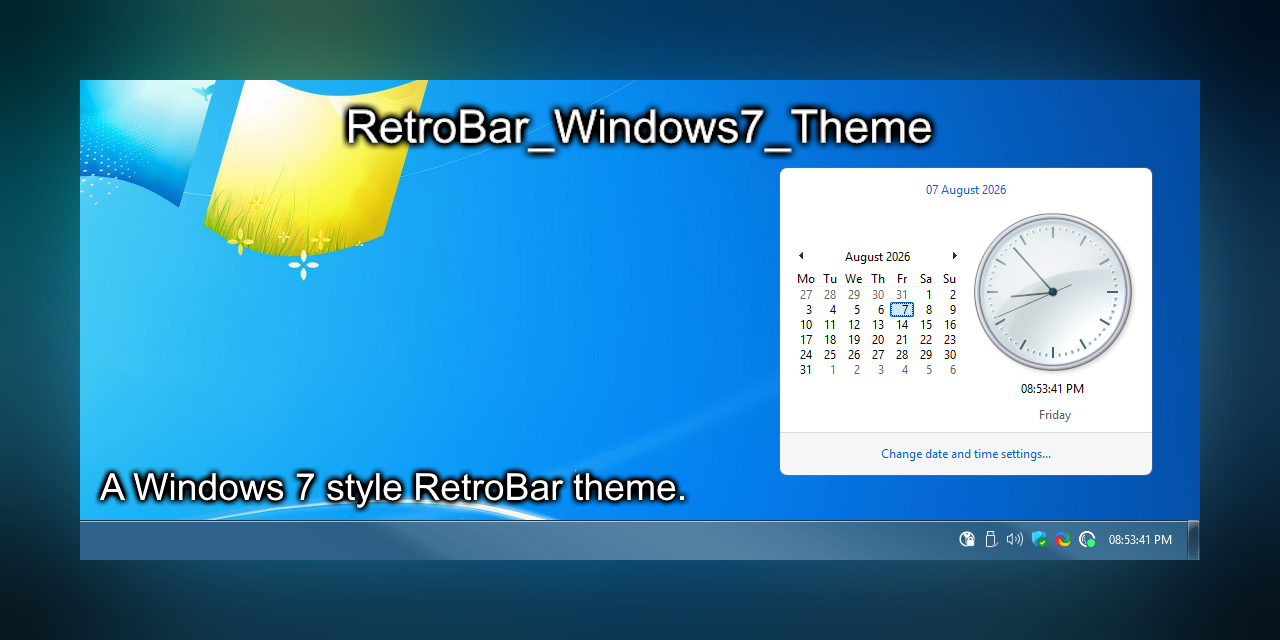Image resolution: width=1280 pixels, height=640 pixels.
Task: Select date 14 in the calendar
Action: (x=902, y=325)
